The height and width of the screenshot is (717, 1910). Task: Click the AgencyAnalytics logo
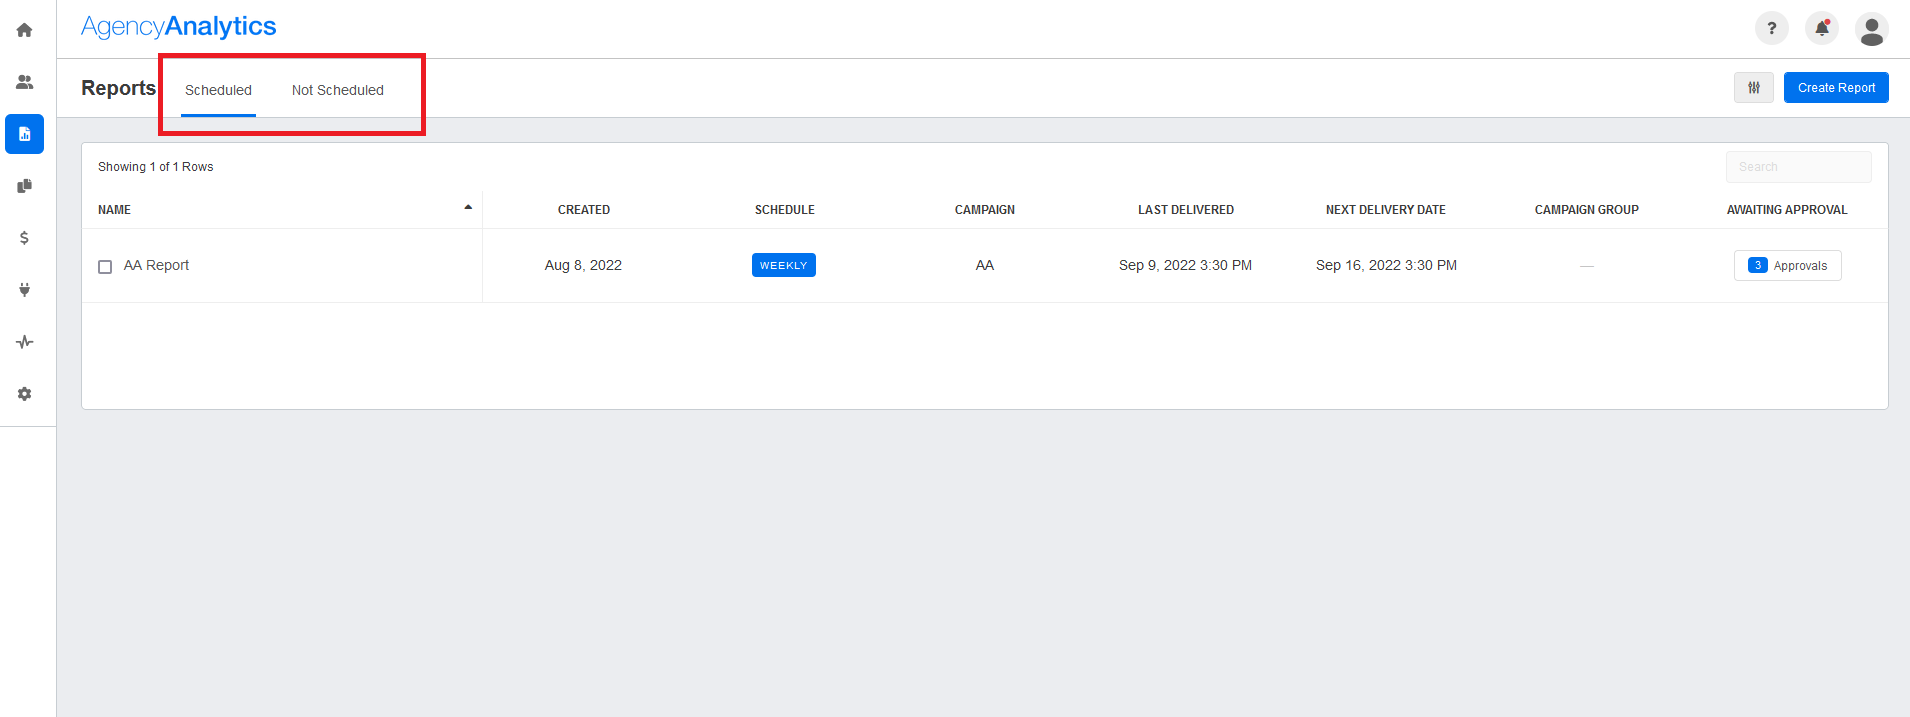pos(179,27)
